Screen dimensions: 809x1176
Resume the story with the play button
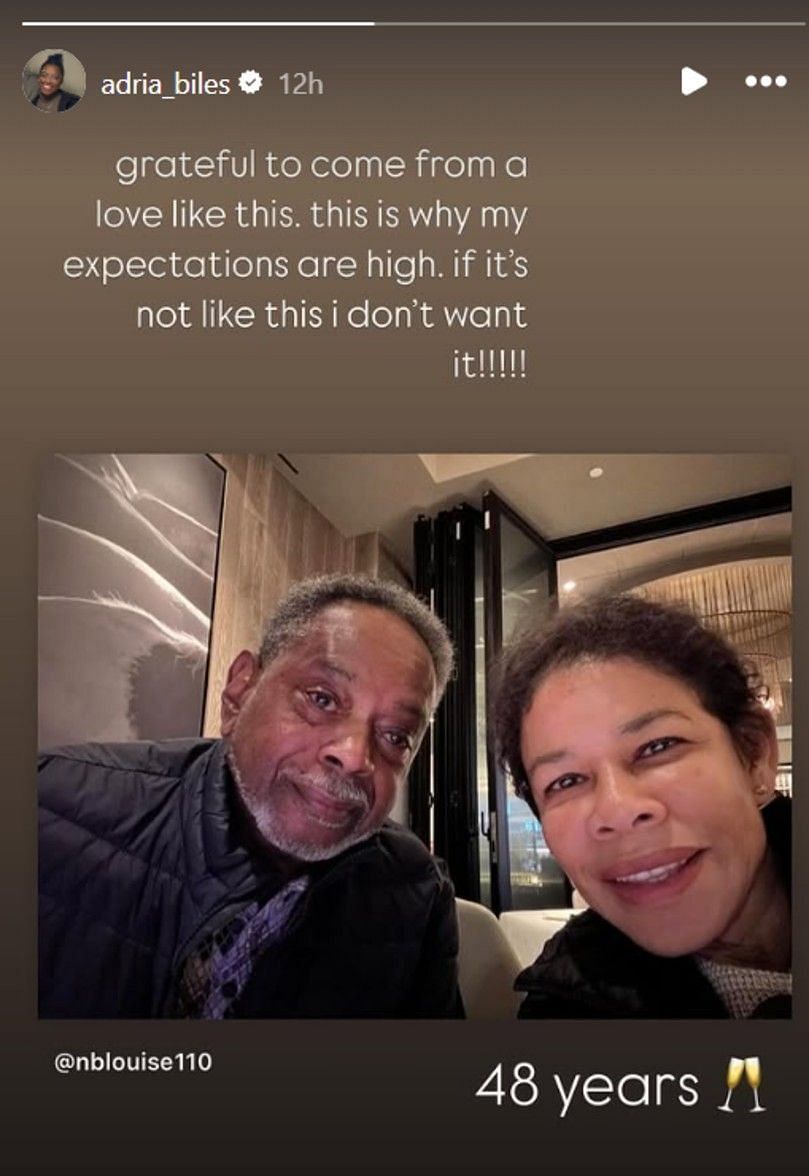click(x=694, y=81)
